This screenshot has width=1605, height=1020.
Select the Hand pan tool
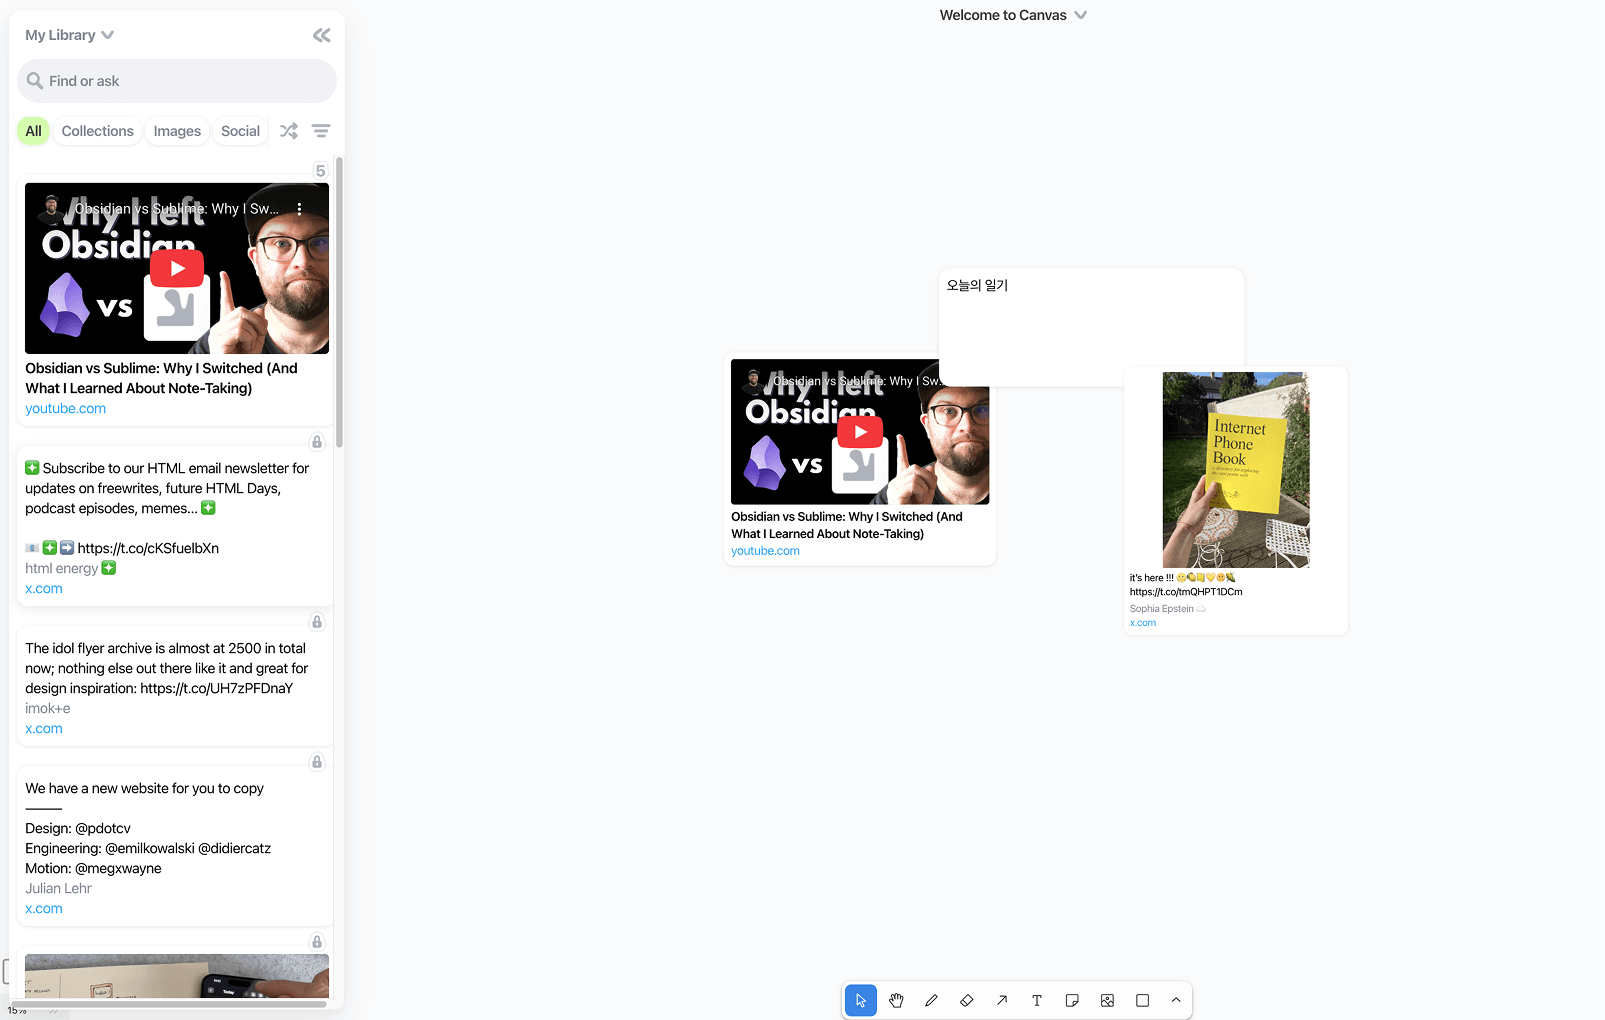[896, 1000]
